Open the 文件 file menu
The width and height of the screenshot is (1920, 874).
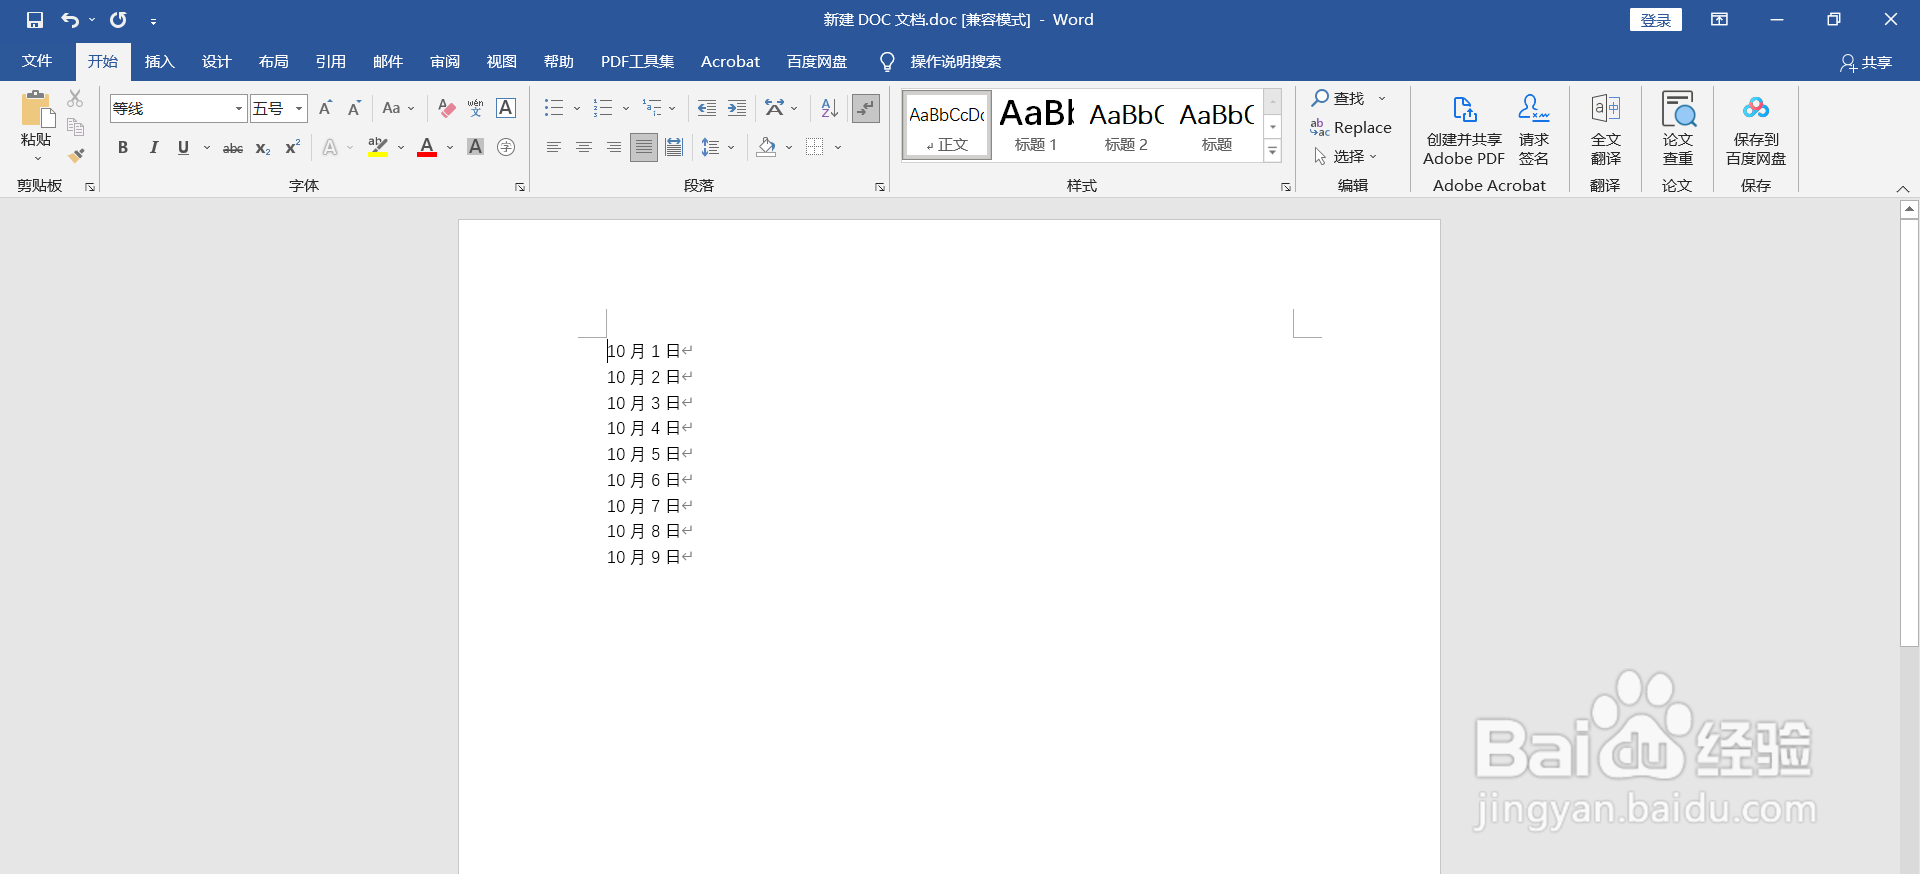[37, 62]
